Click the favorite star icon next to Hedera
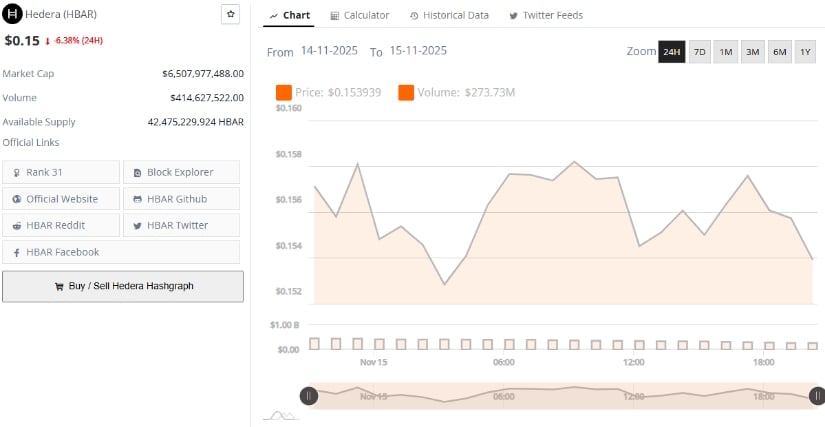 point(230,14)
